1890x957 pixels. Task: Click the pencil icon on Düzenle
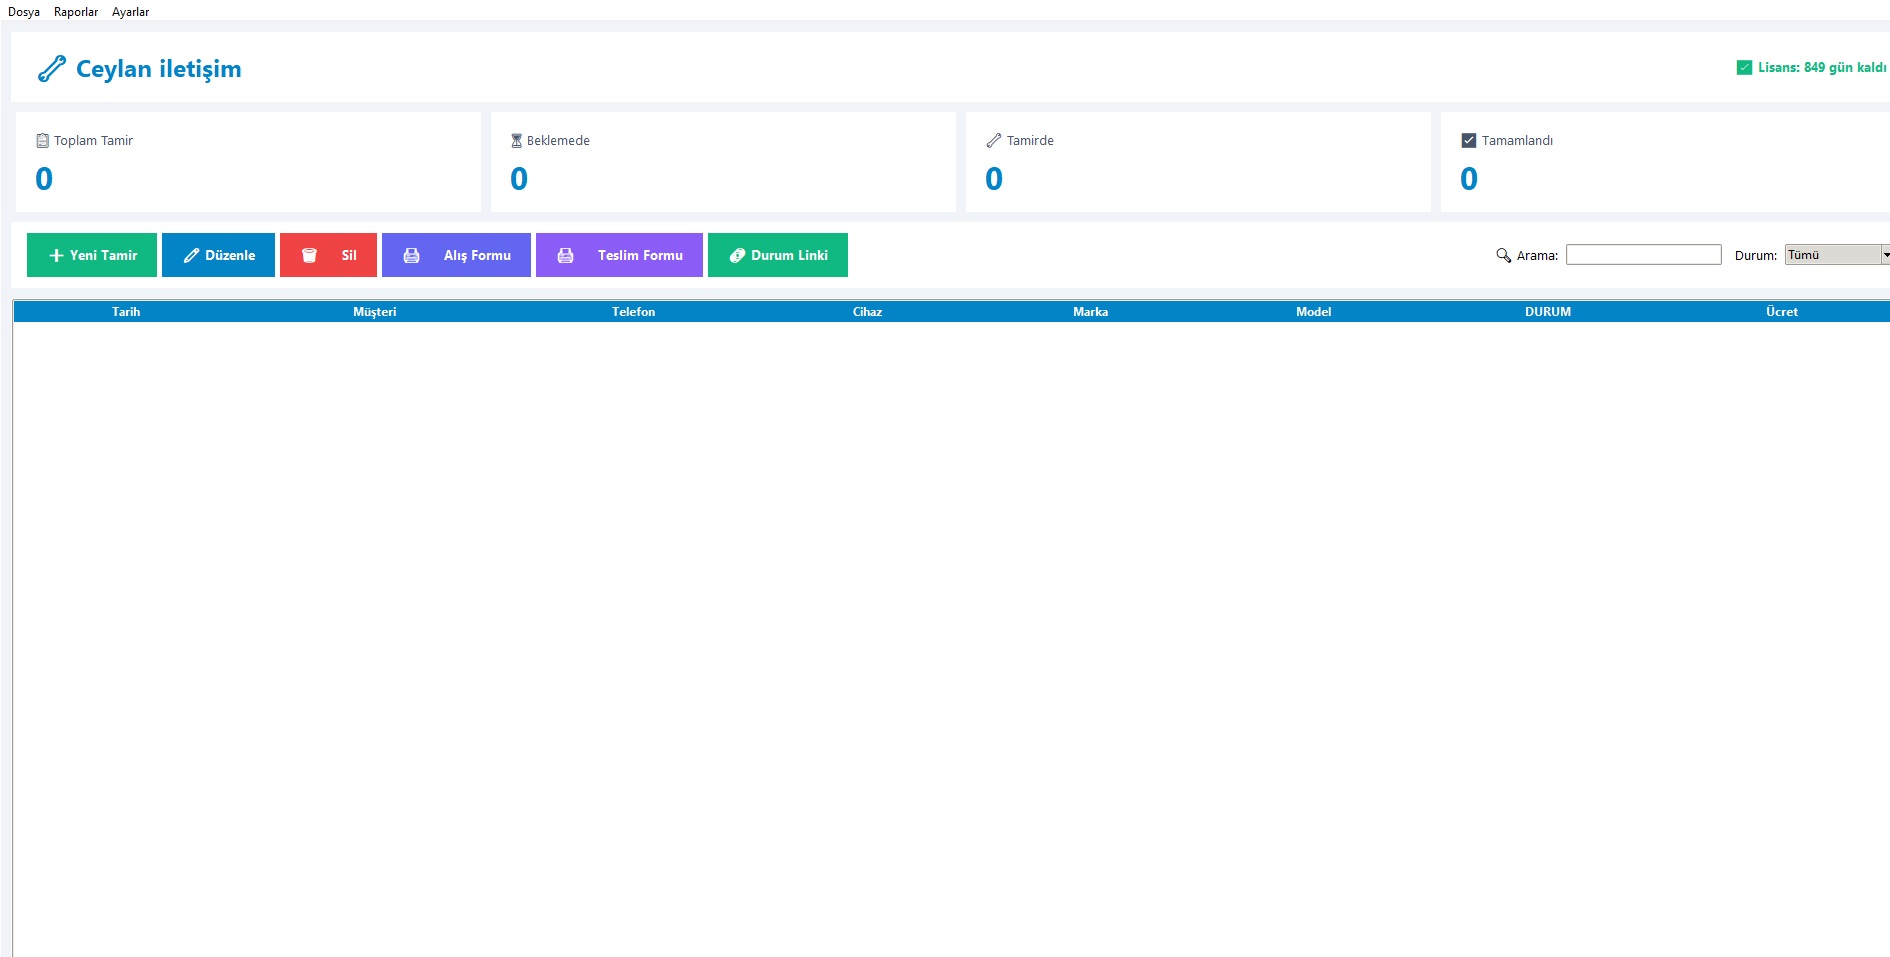[x=191, y=256]
